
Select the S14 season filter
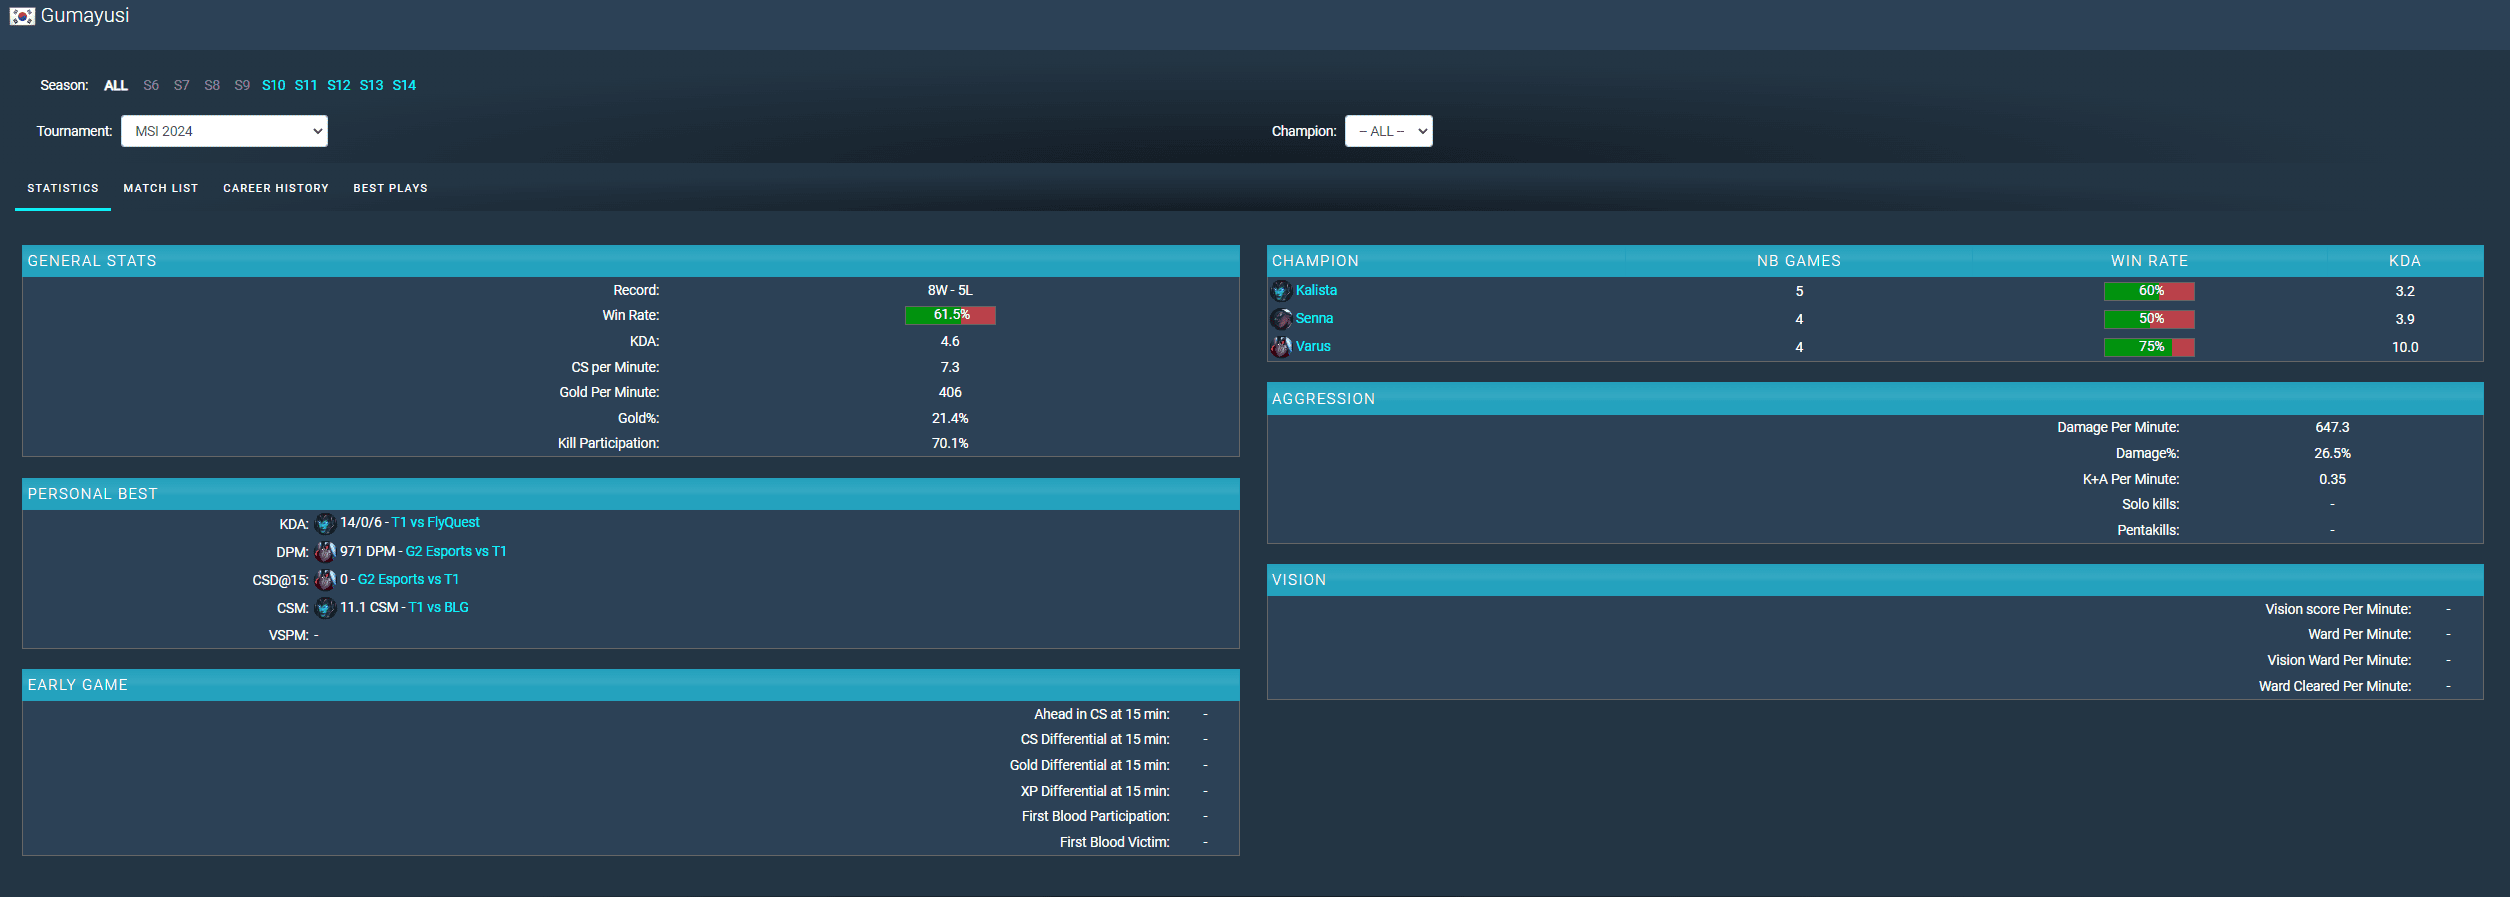pos(404,85)
